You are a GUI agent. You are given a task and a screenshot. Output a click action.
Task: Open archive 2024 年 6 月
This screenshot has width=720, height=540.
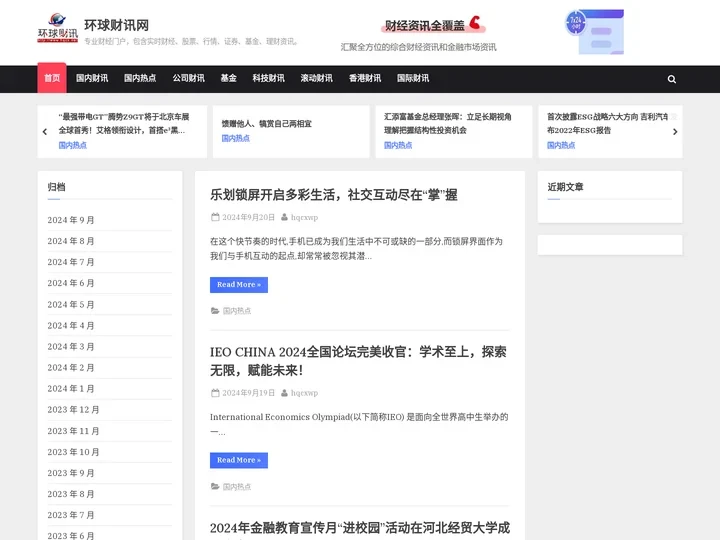click(71, 283)
